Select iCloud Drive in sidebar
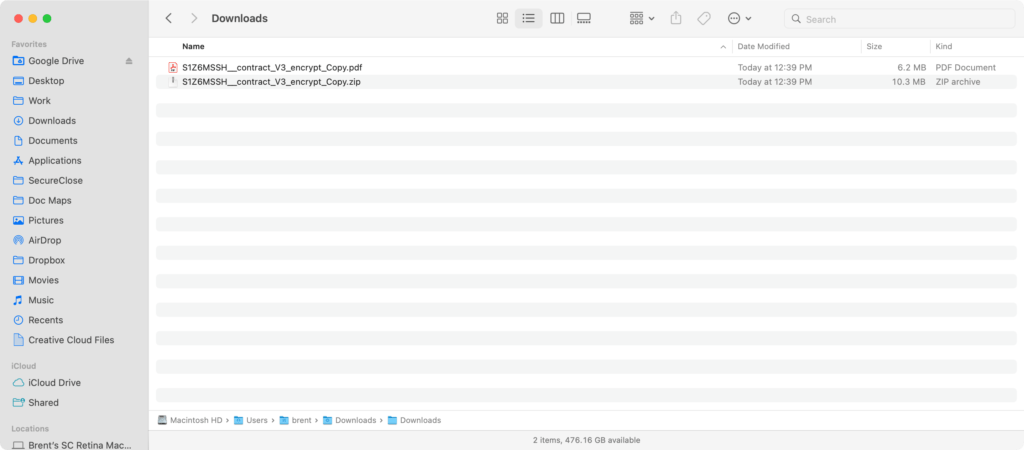Screen dimensions: 1024x450 click(x=54, y=383)
